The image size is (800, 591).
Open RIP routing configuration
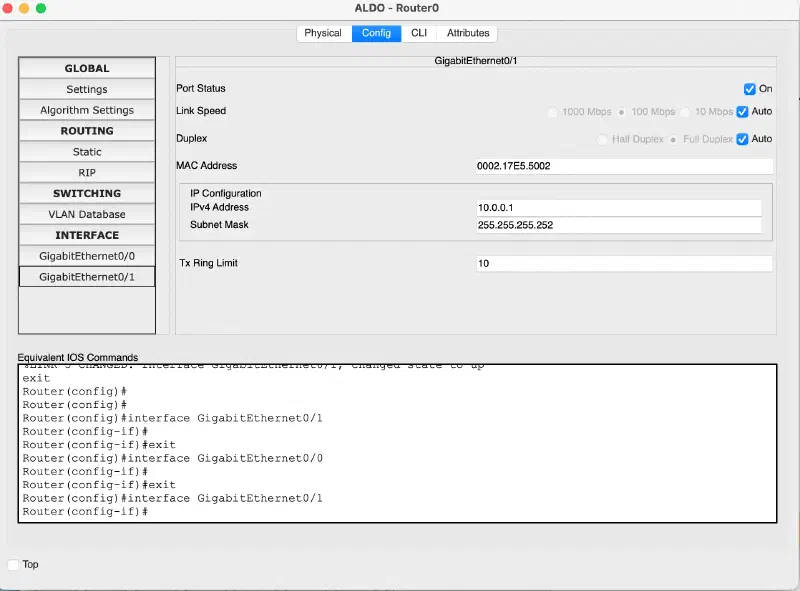pyautogui.click(x=87, y=173)
